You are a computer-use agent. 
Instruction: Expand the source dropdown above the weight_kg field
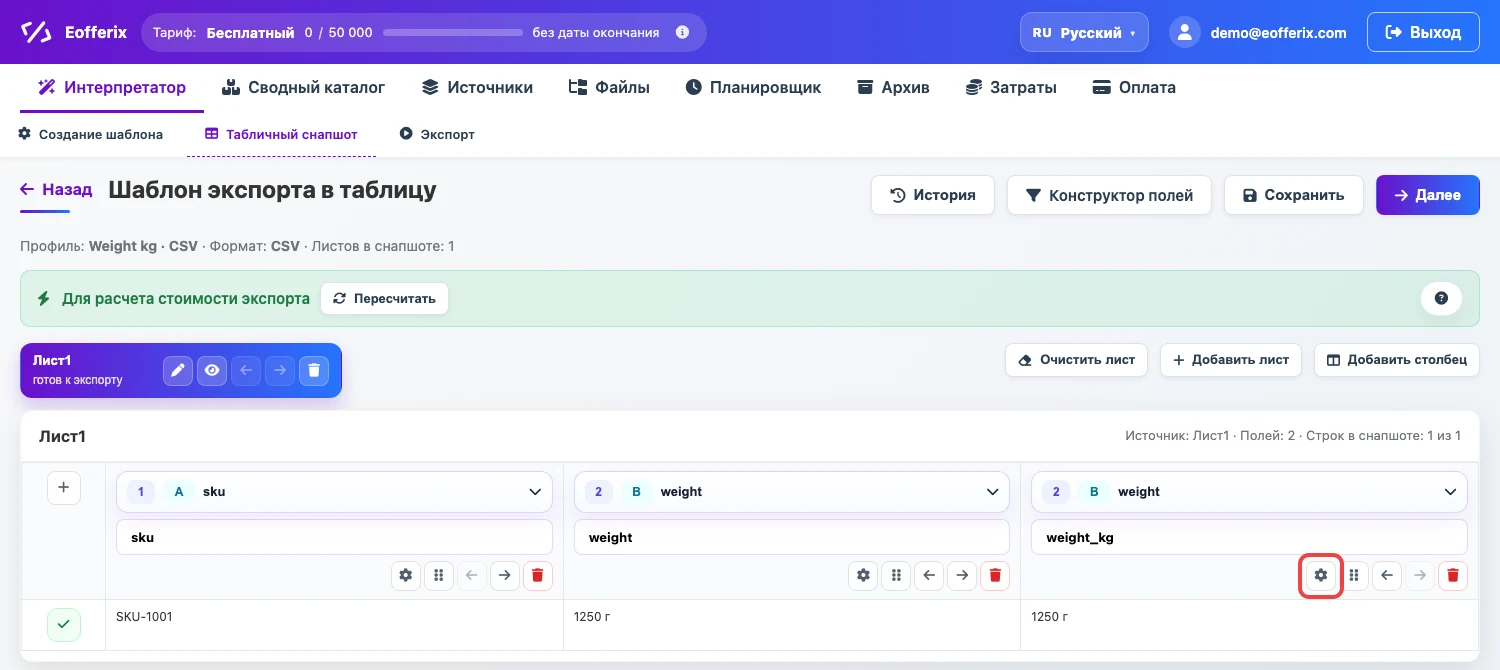(1249, 492)
